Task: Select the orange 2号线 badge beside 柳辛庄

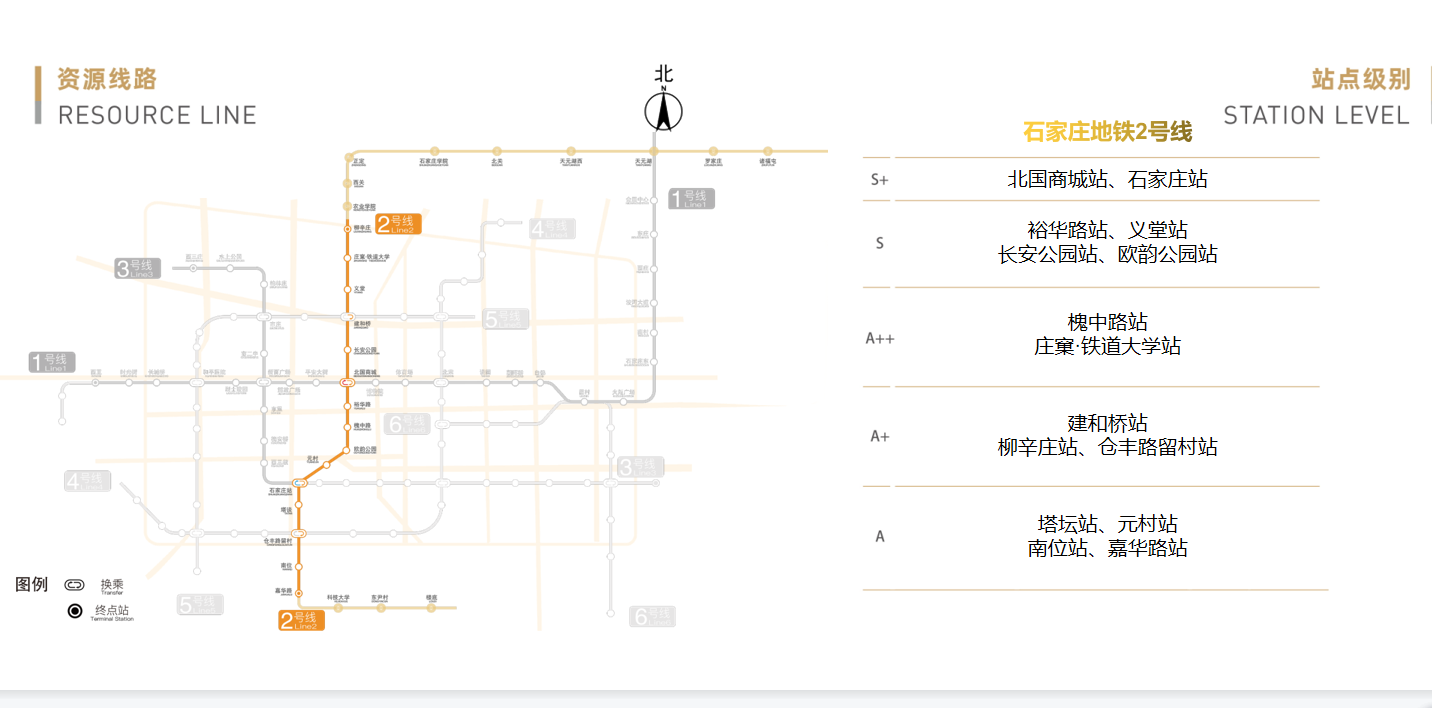Action: tap(398, 224)
